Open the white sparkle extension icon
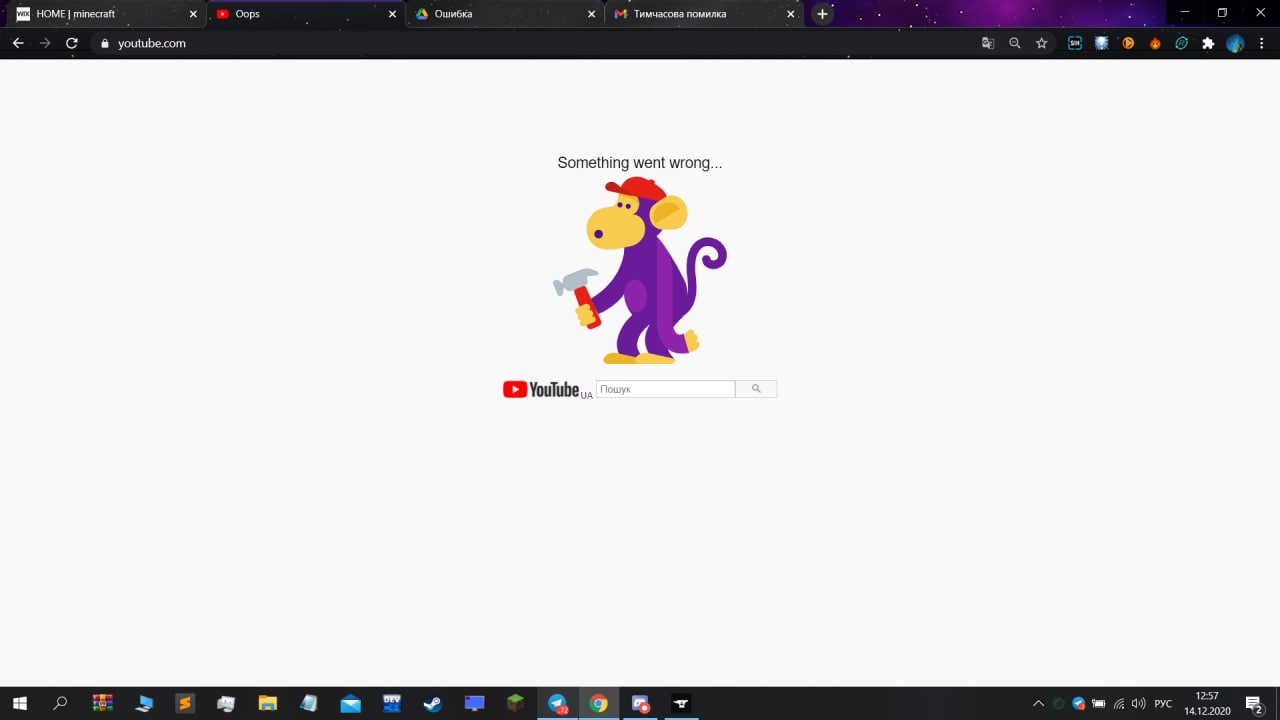1280x720 pixels. coord(1102,43)
